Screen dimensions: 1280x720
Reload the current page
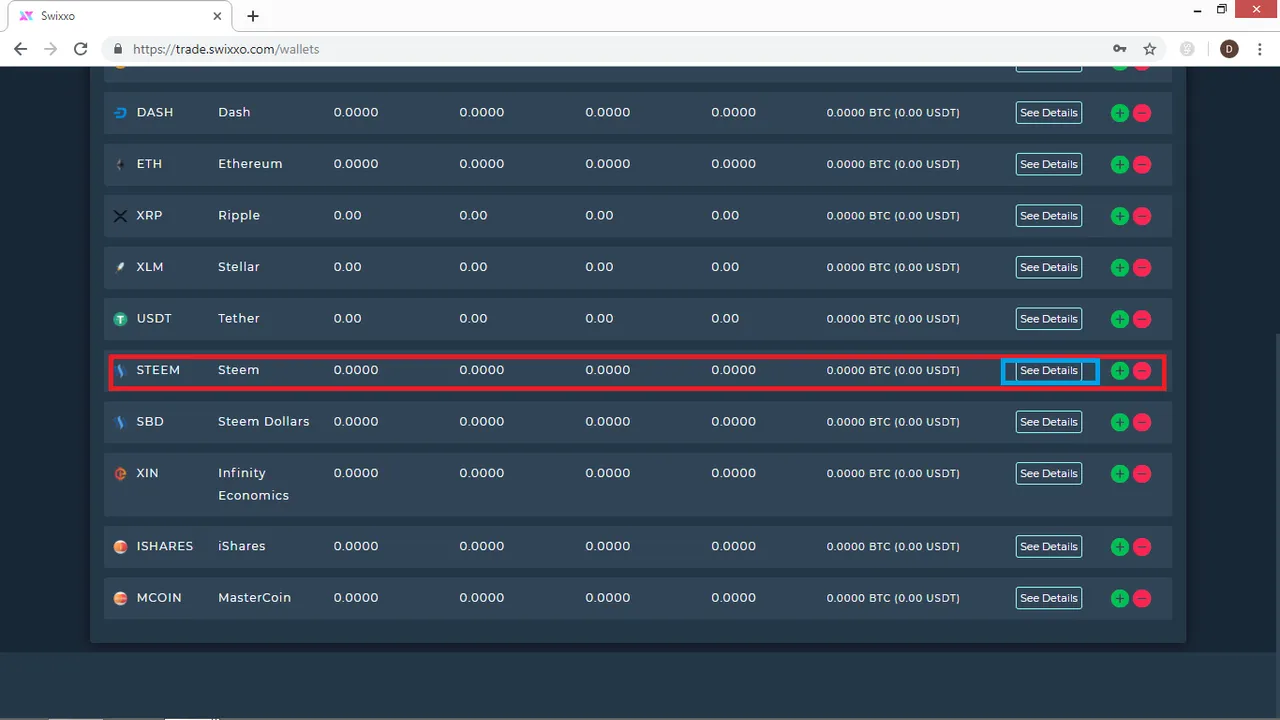[x=81, y=49]
